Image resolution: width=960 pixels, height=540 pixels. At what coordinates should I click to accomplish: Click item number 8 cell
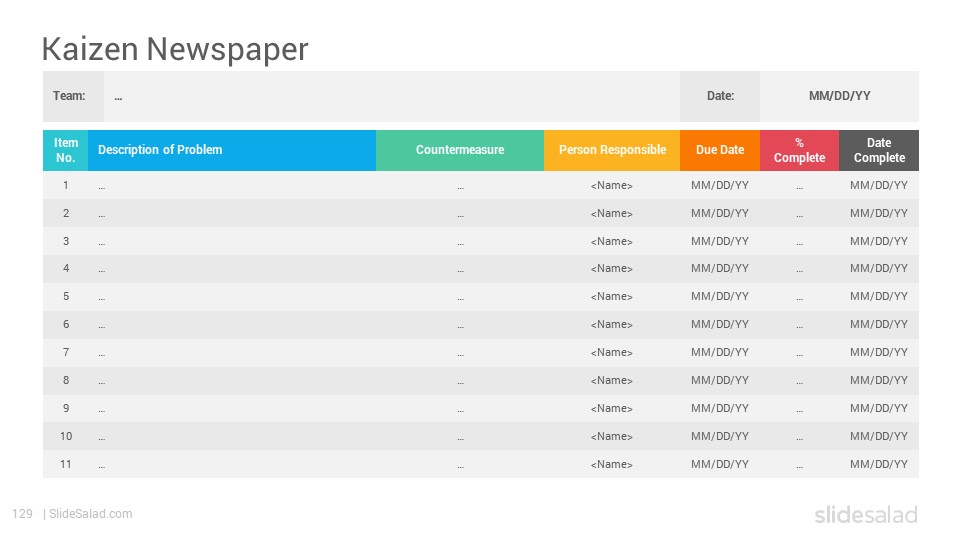click(66, 381)
